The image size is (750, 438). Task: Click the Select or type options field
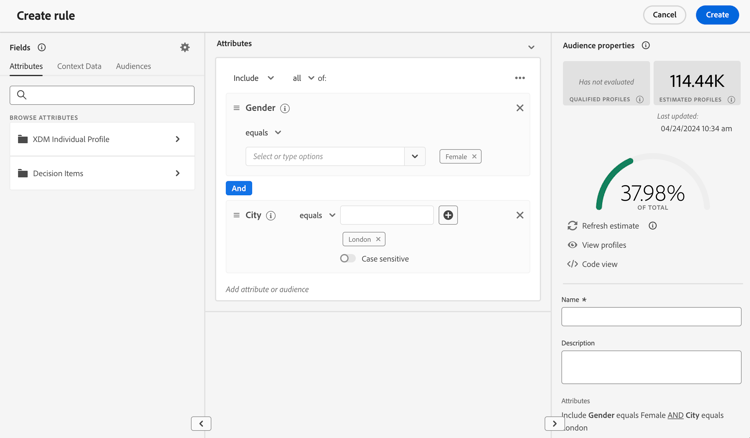click(x=325, y=156)
